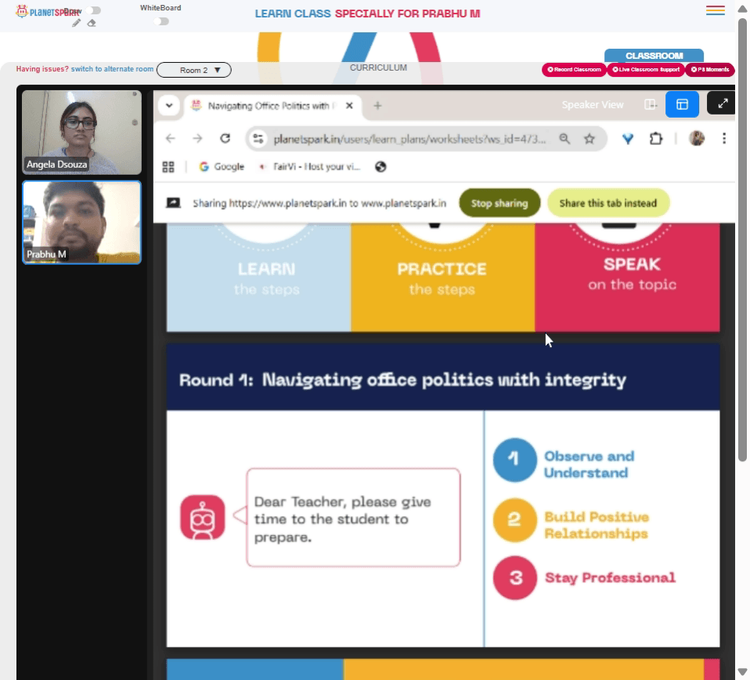Click the scrollbar up arrow
This screenshot has width=750, height=680.
(742, 9)
